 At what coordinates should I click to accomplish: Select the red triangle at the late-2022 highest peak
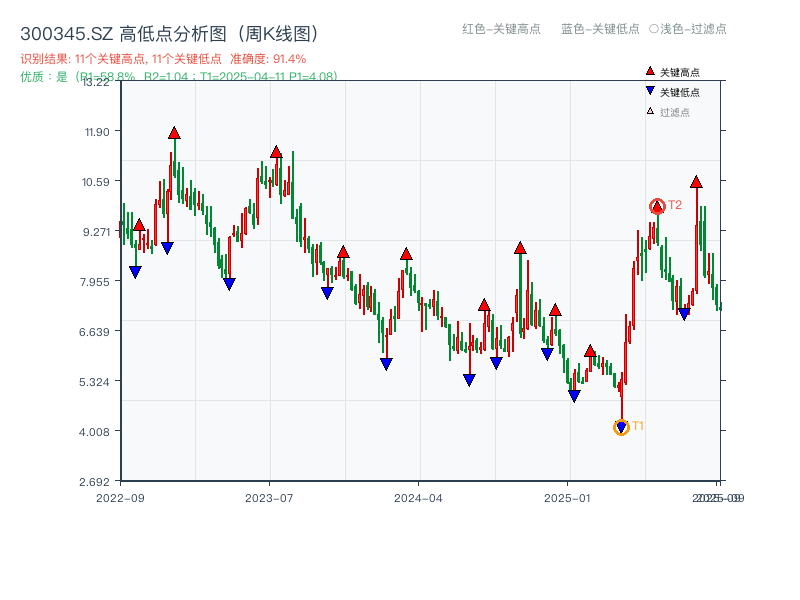tap(174, 131)
